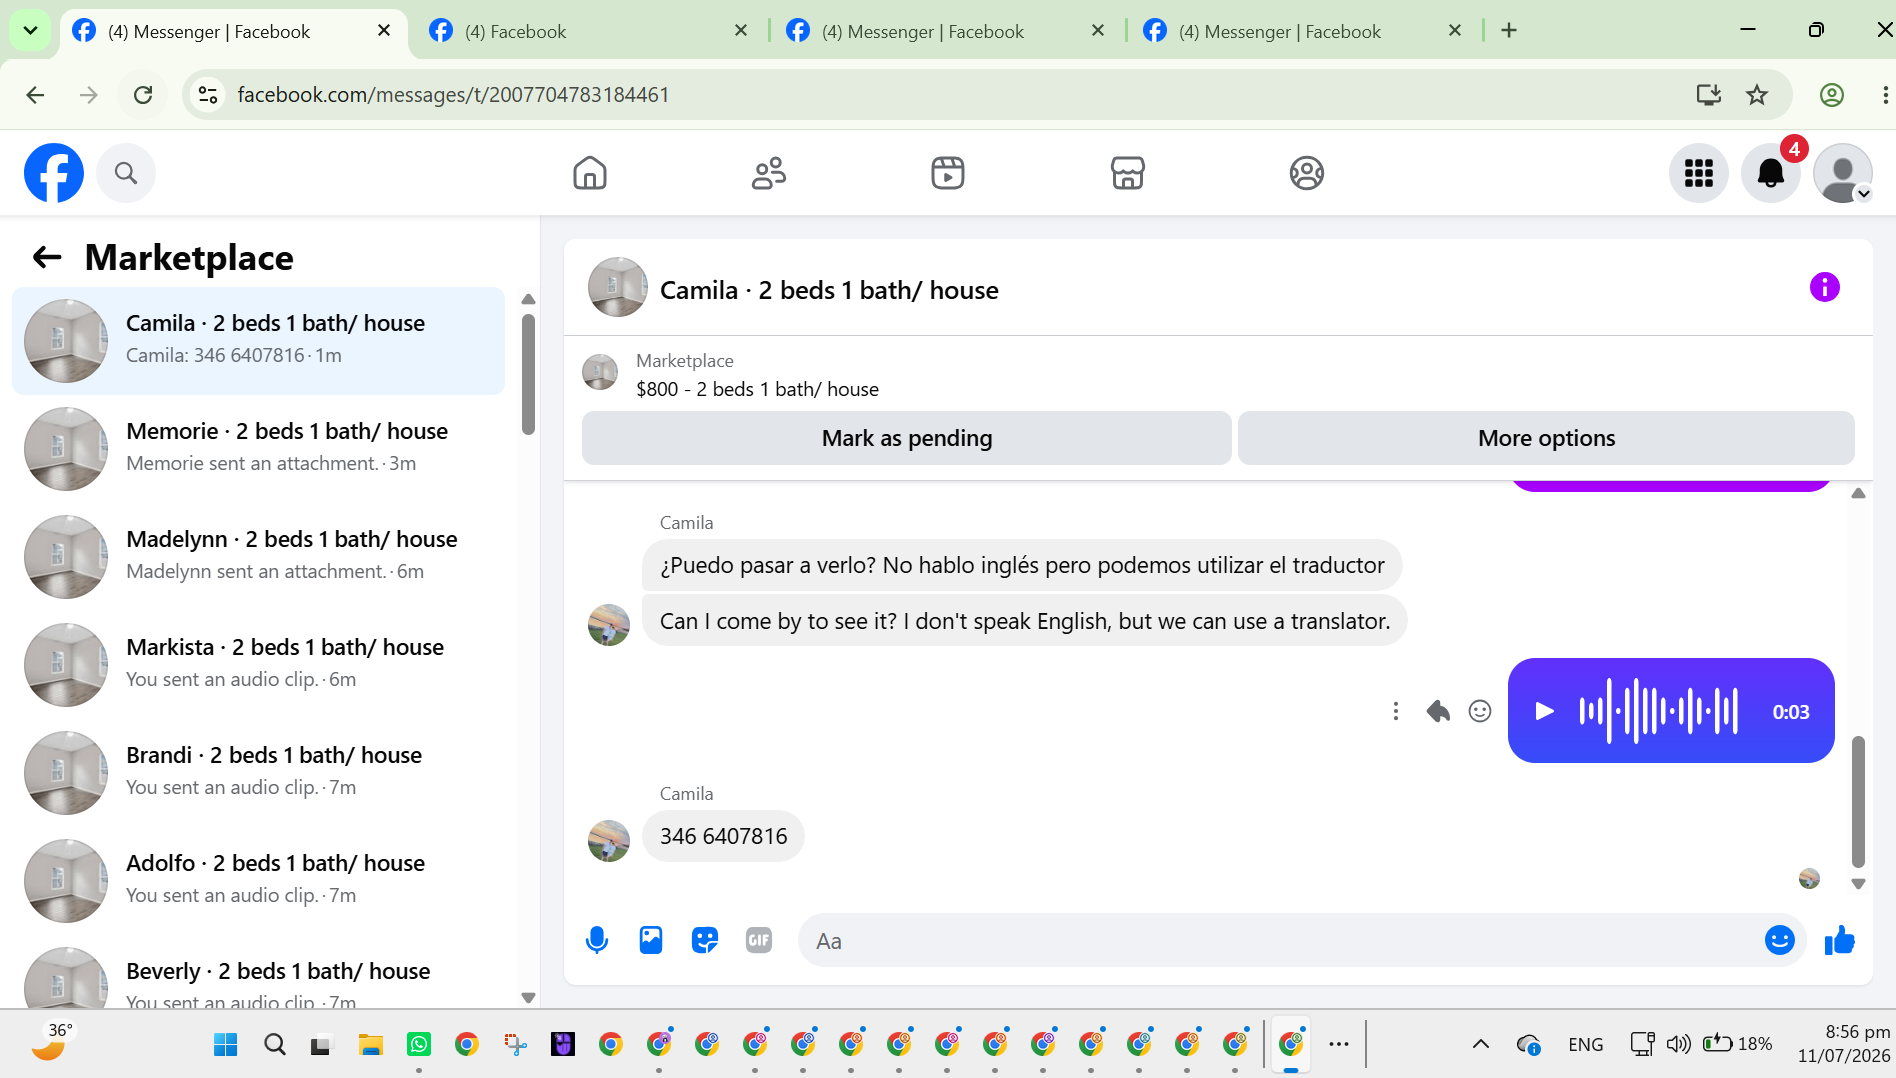
Task: Click install app icon in address bar
Action: pos(1709,95)
